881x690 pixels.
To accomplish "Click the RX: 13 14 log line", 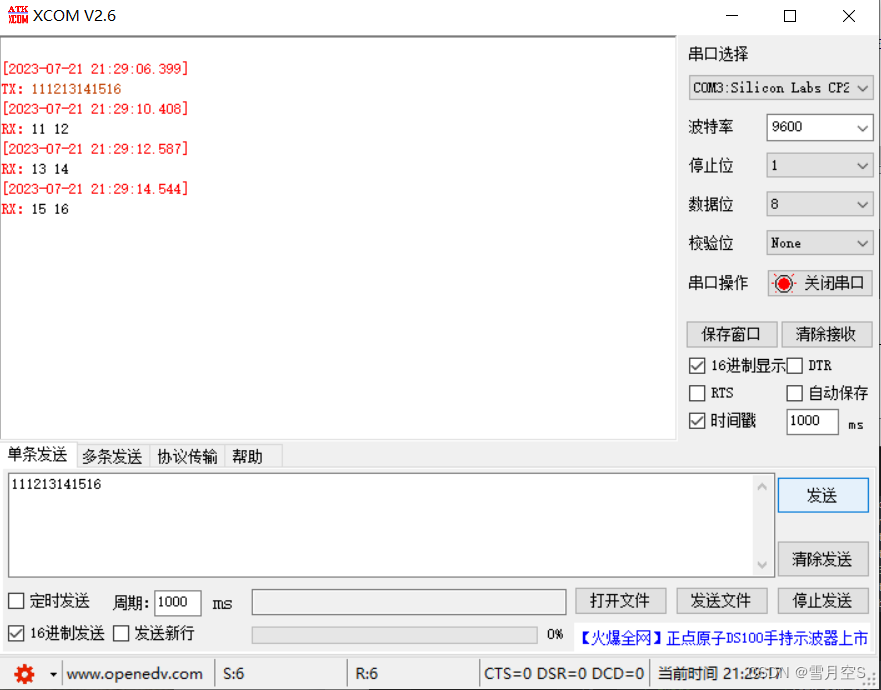I will point(35,169).
